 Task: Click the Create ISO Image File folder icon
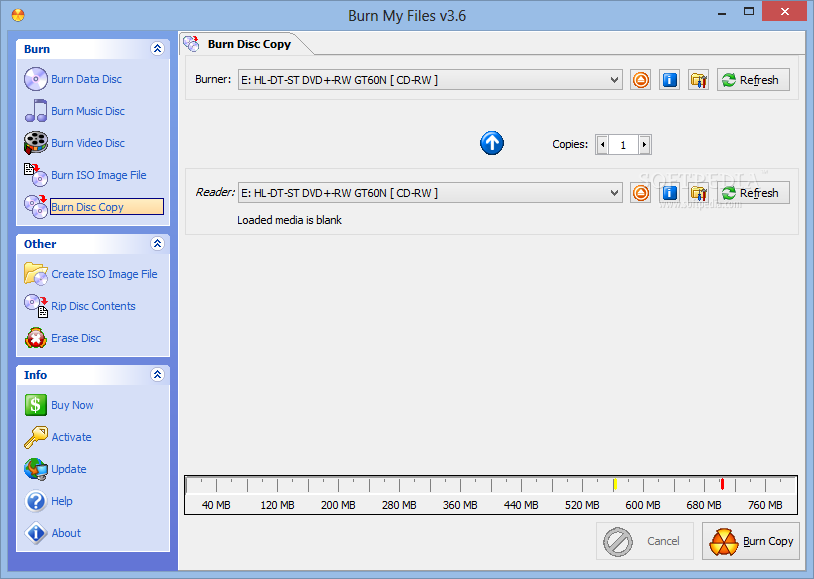tap(36, 274)
